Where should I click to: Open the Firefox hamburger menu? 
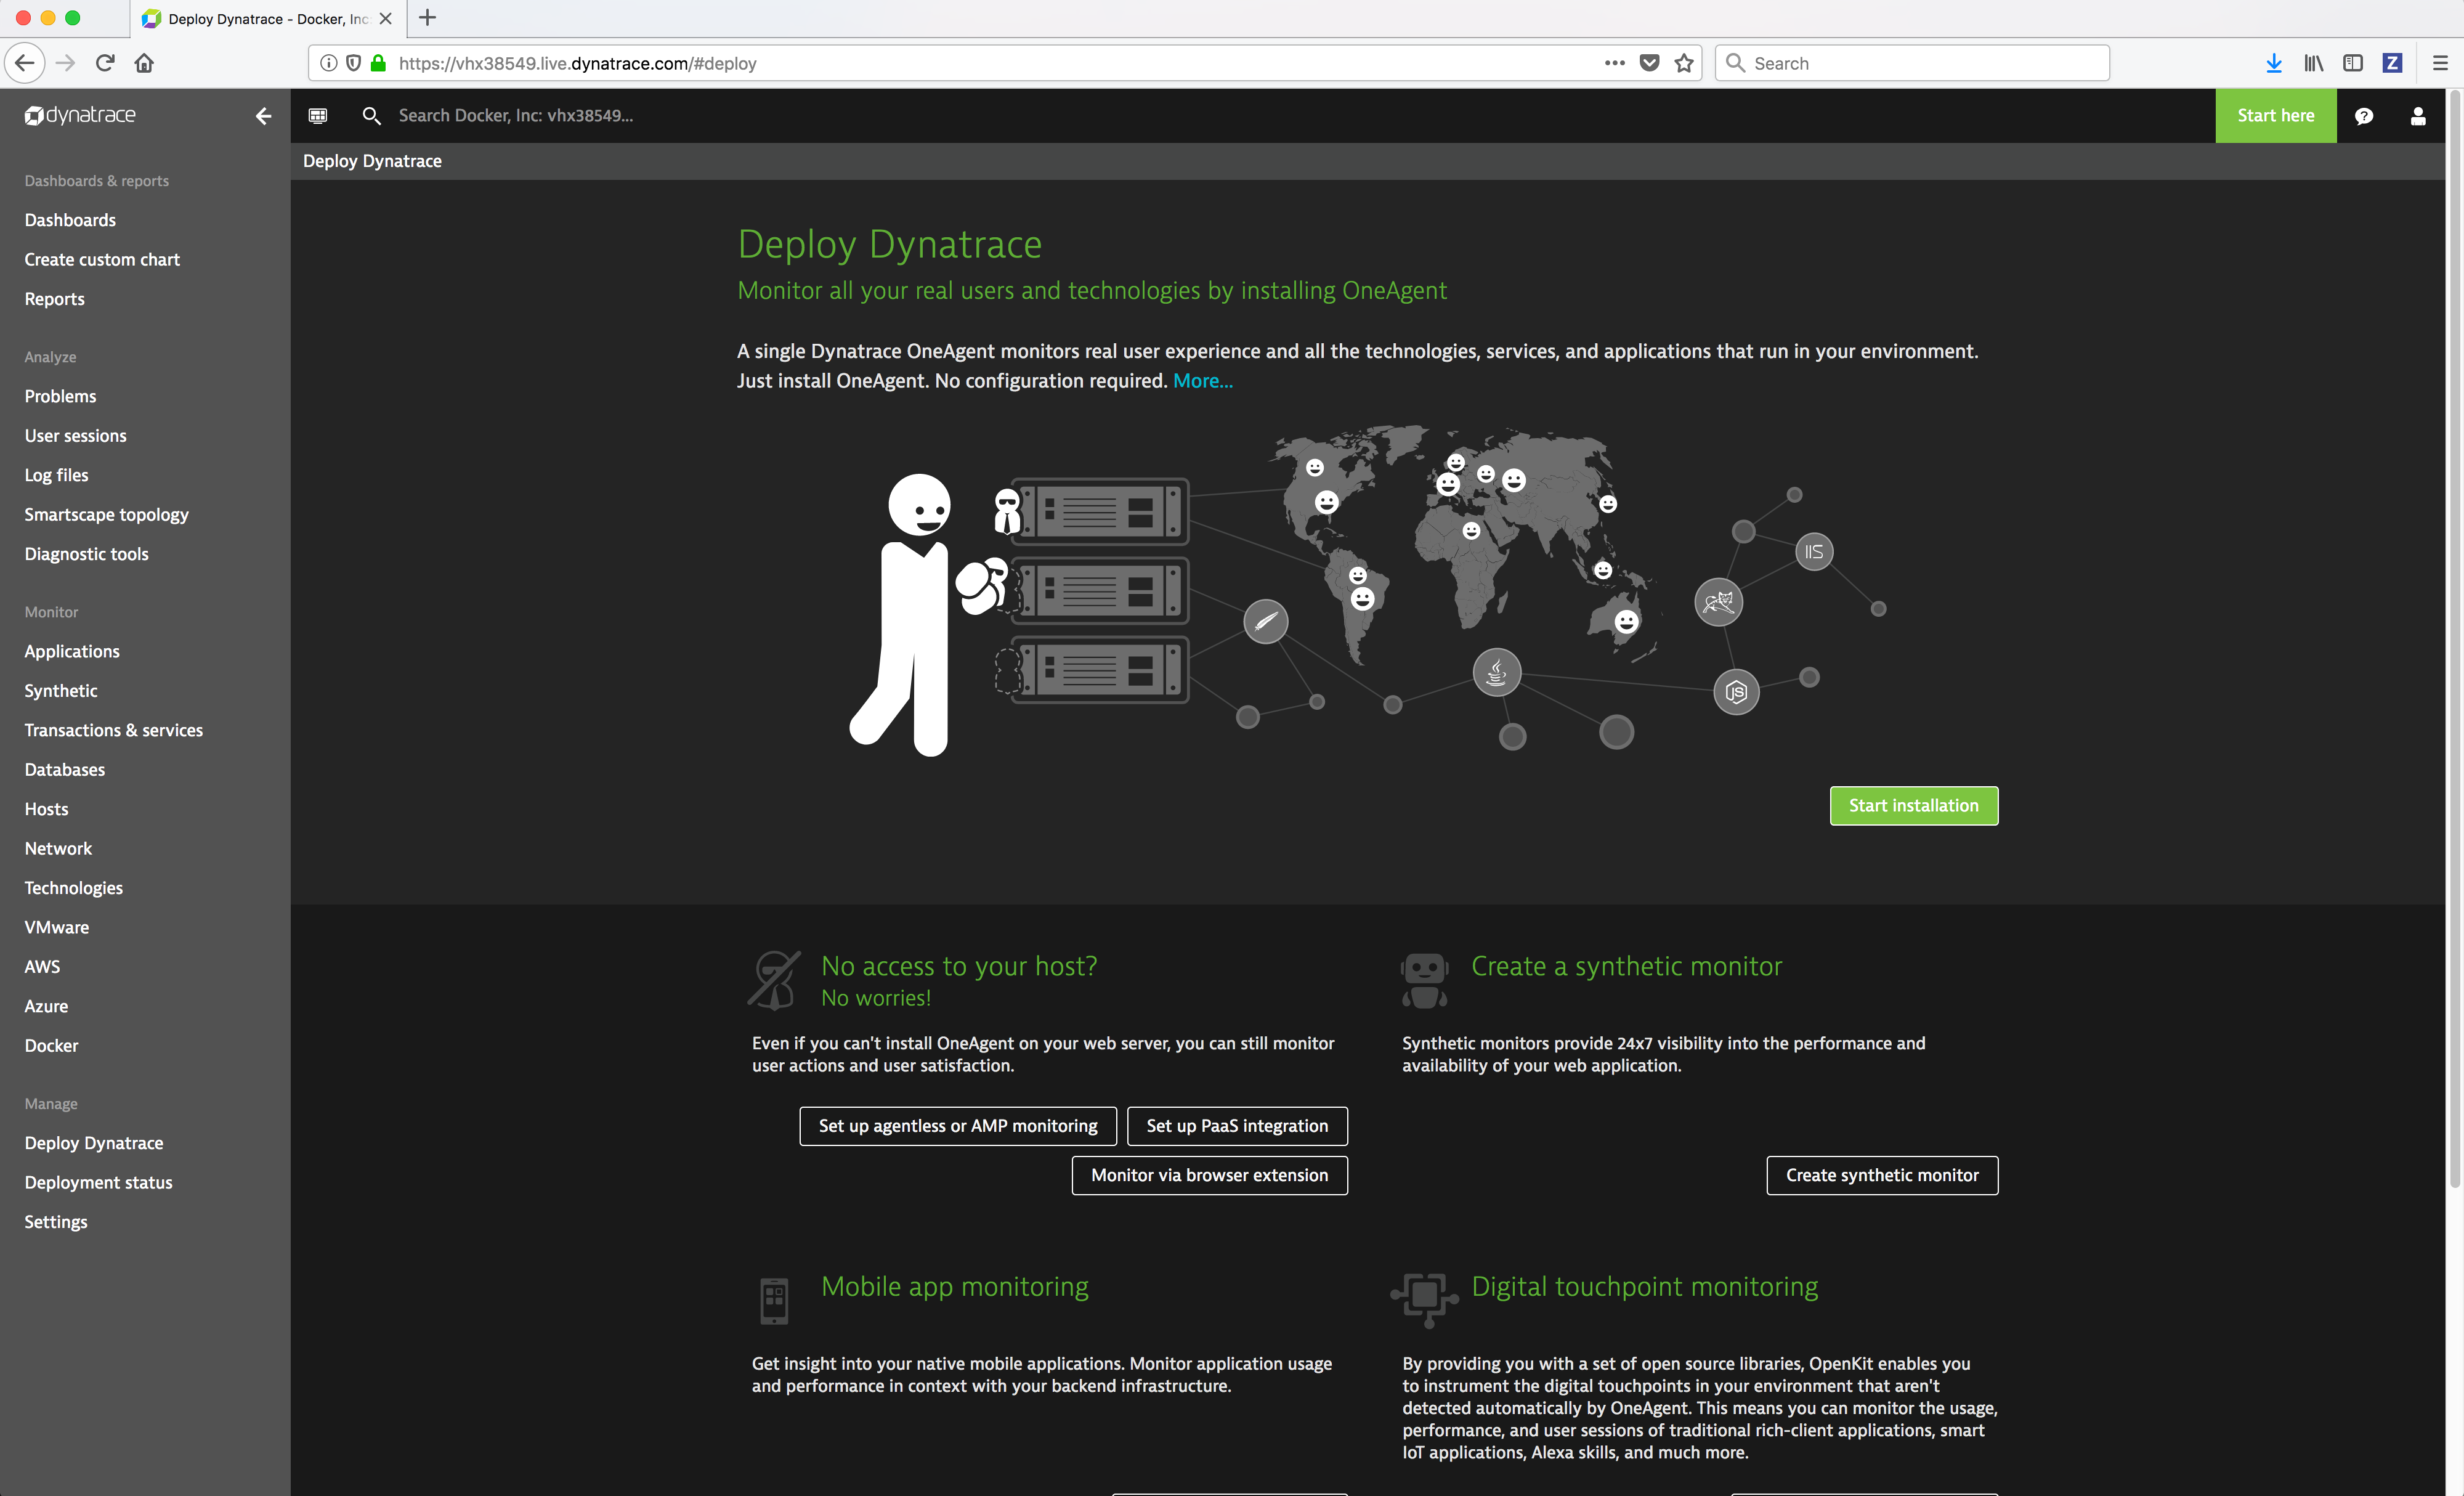pyautogui.click(x=2440, y=63)
